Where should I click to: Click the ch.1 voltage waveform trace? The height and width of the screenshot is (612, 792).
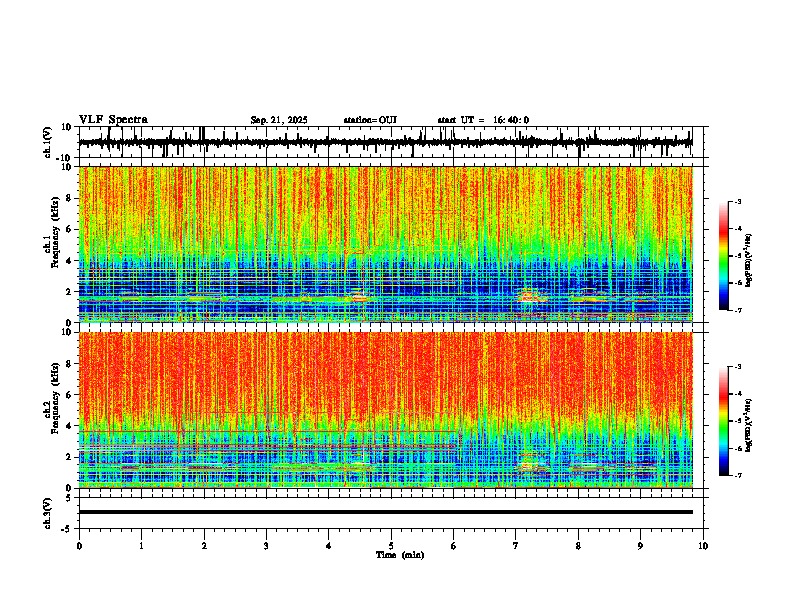pyautogui.click(x=385, y=142)
